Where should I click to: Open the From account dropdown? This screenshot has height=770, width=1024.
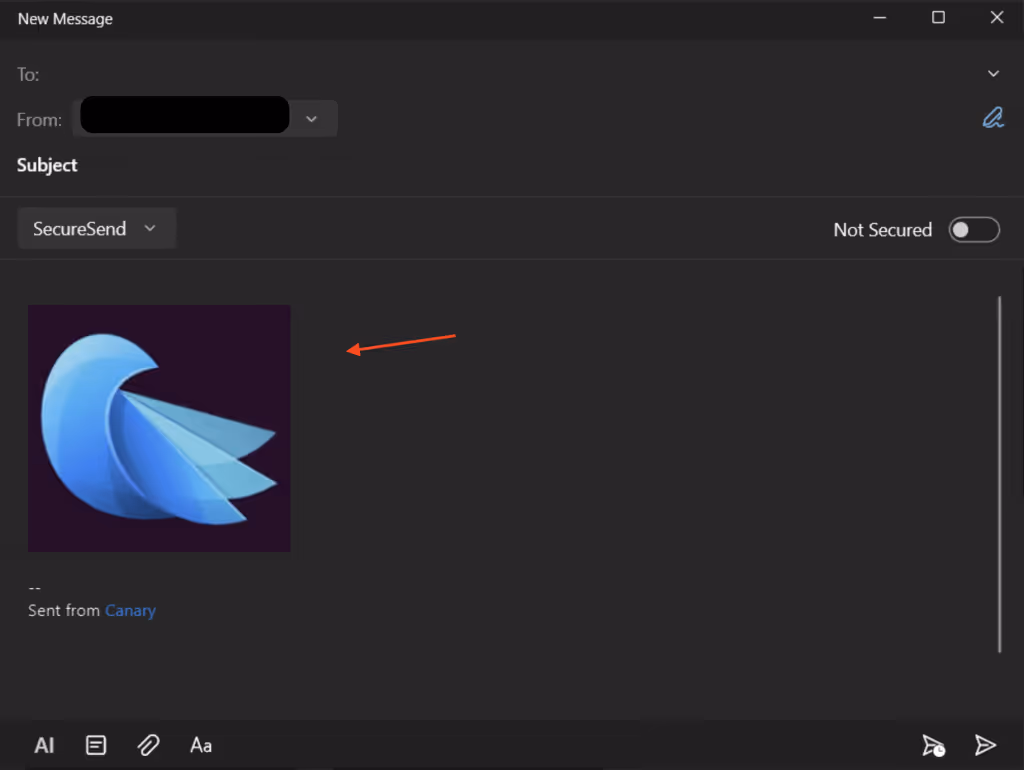312,119
